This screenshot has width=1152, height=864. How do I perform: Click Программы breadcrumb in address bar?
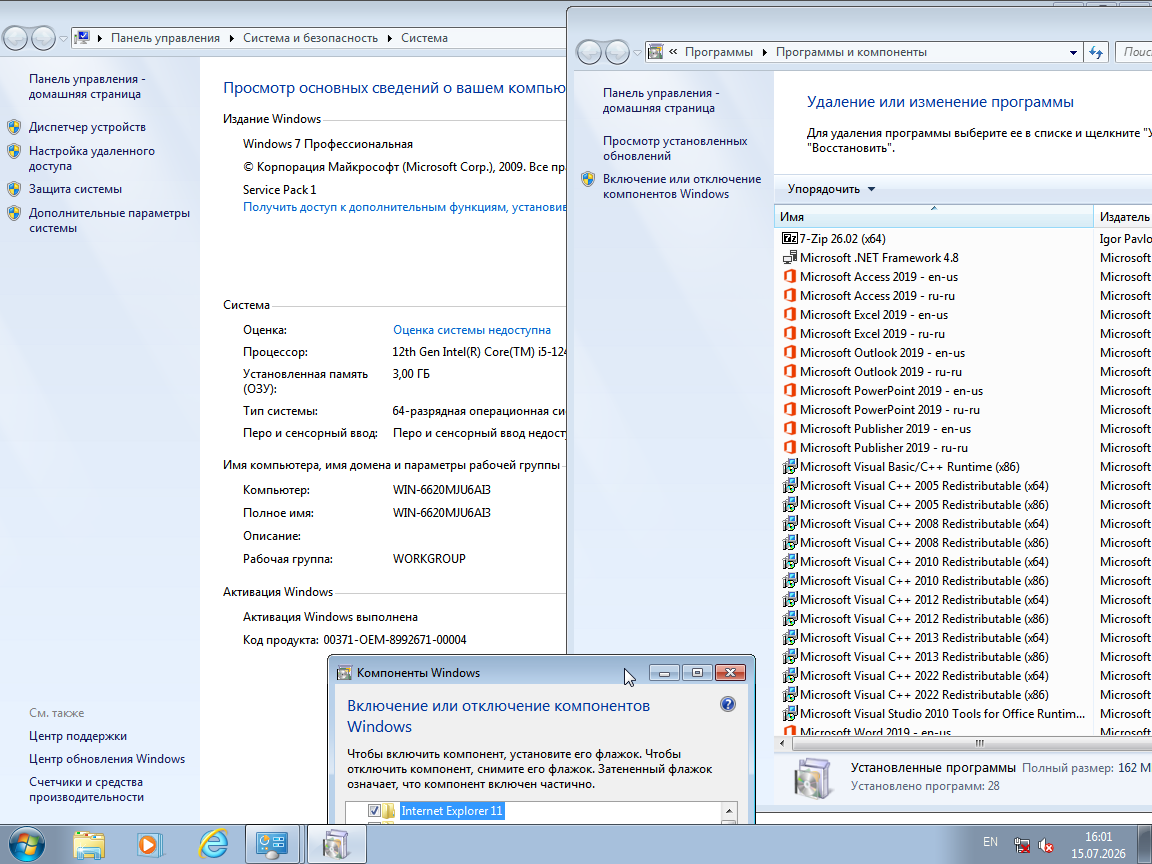pyautogui.click(x=719, y=52)
